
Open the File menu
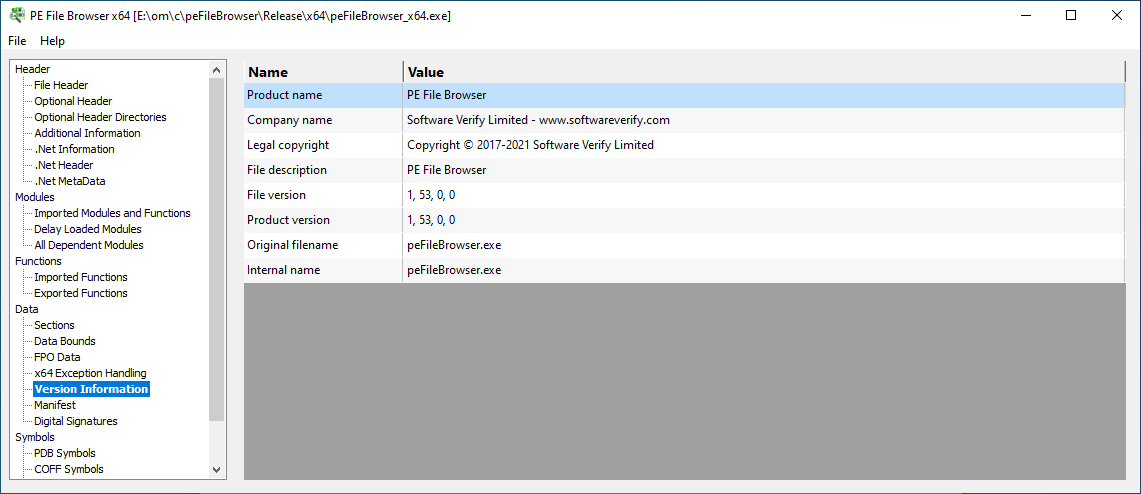pos(17,41)
